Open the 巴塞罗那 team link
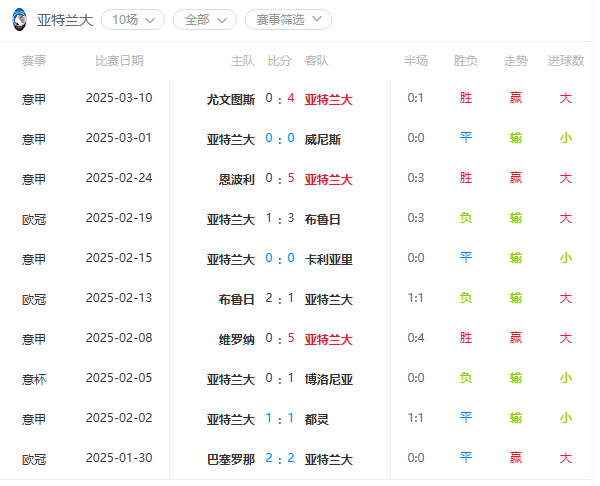The image size is (600, 486). pyautogui.click(x=231, y=459)
